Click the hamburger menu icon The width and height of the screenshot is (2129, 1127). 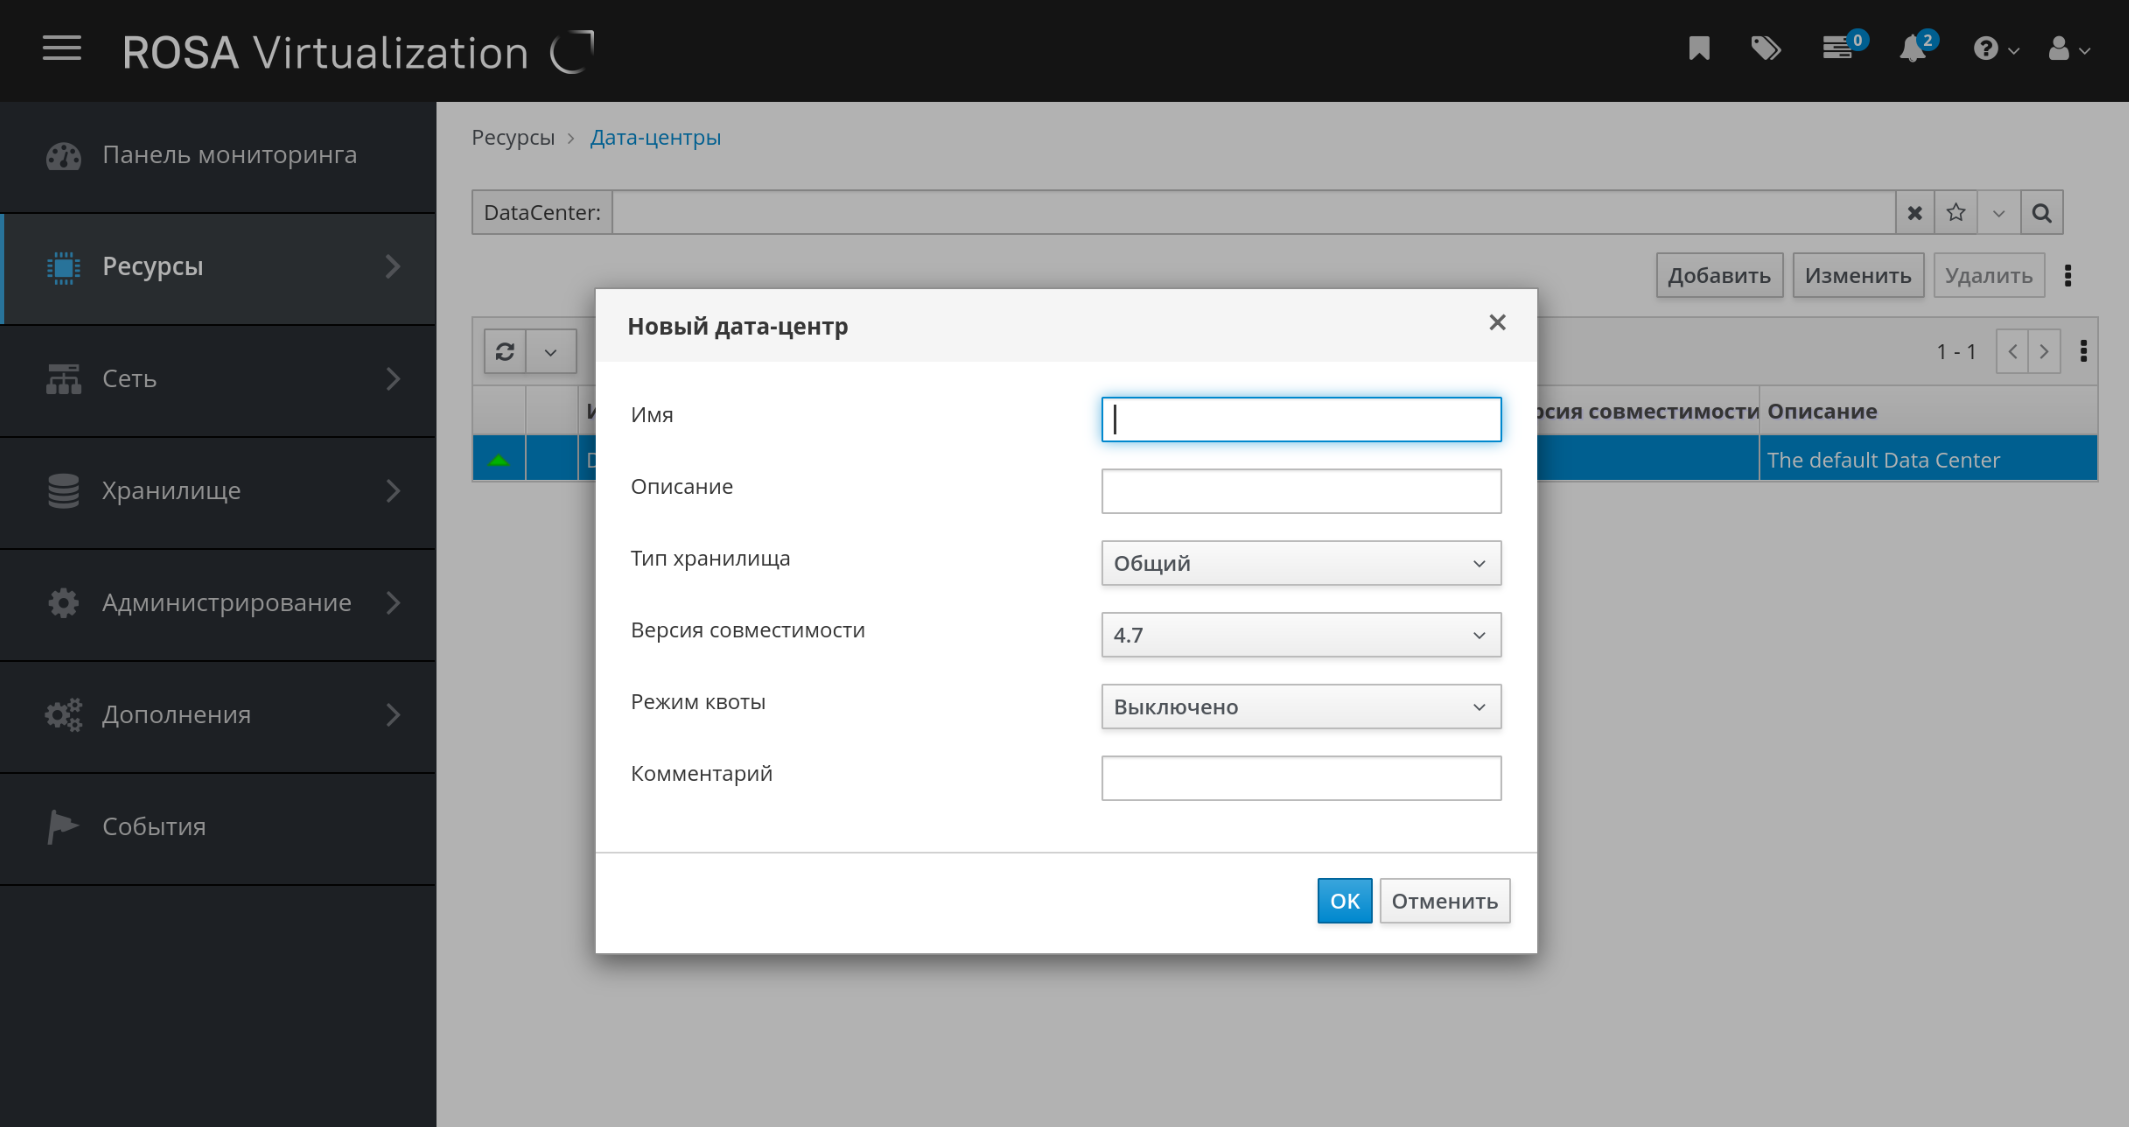tap(62, 49)
